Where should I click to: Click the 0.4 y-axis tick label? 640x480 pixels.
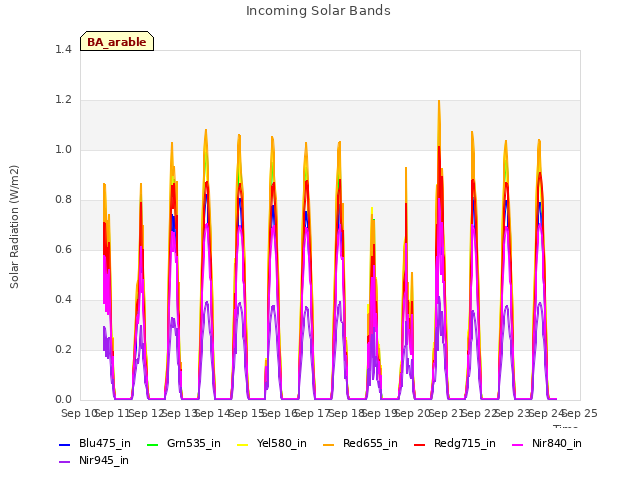coord(63,300)
